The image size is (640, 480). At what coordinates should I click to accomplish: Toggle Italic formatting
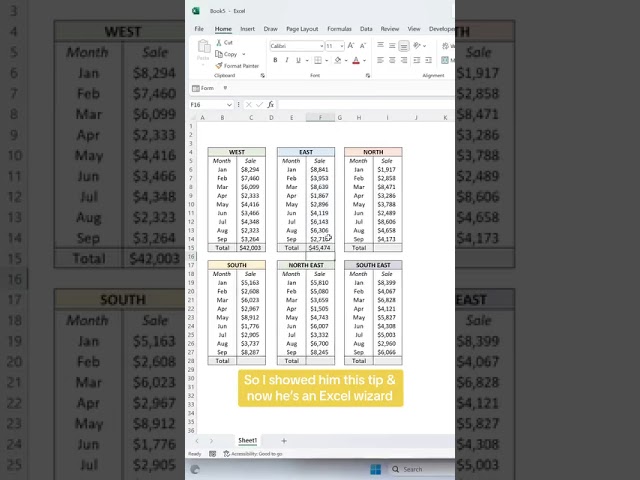(287, 60)
